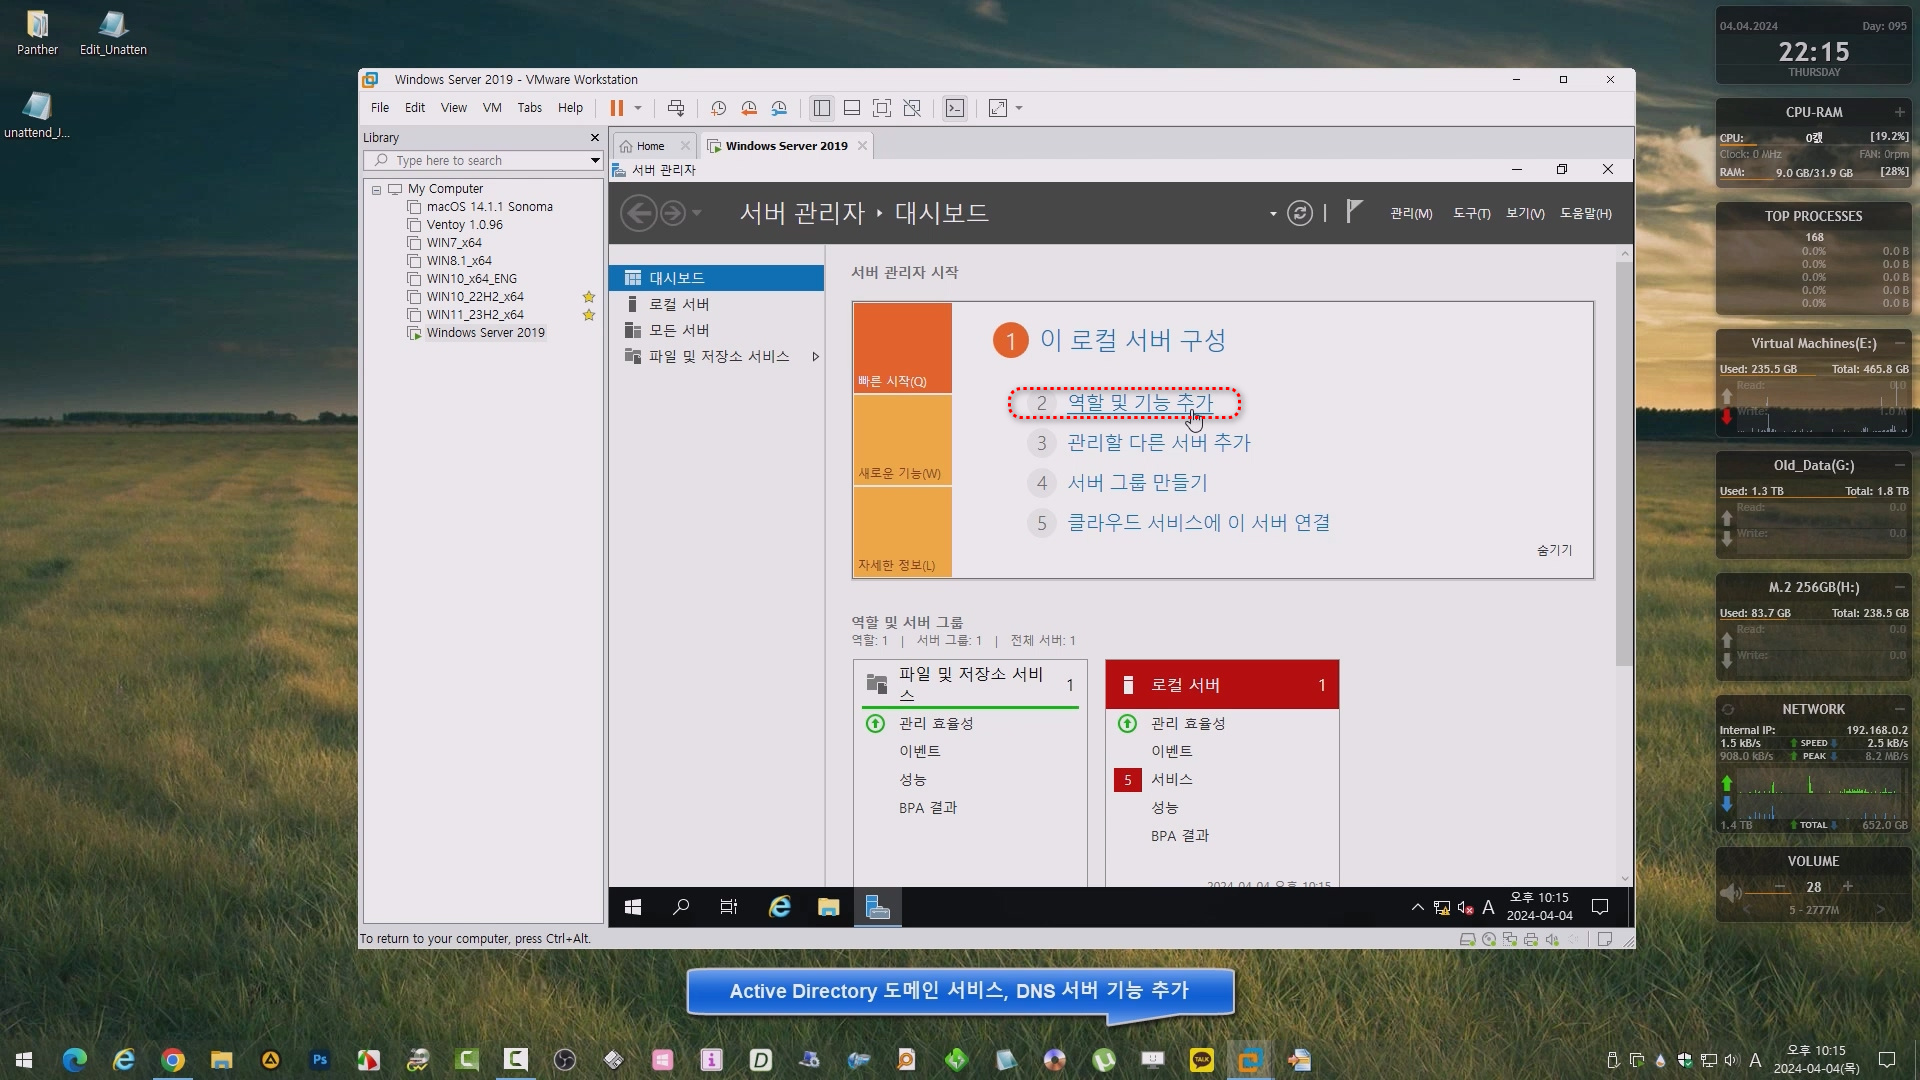Open the VMware Tabs menu
The width and height of the screenshot is (1920, 1080).
point(530,108)
